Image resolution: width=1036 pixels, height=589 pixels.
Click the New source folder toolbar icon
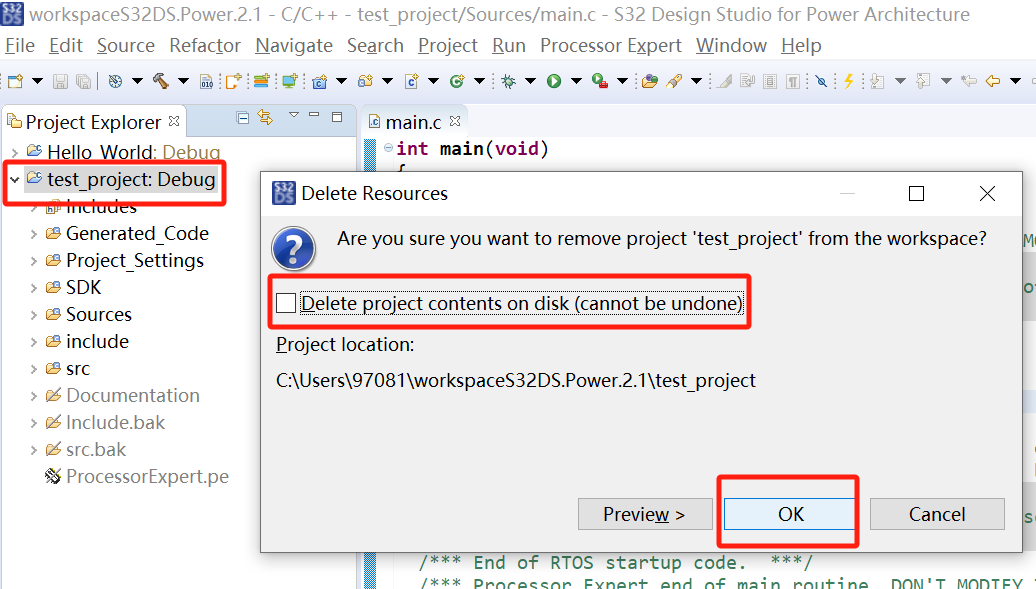365,81
